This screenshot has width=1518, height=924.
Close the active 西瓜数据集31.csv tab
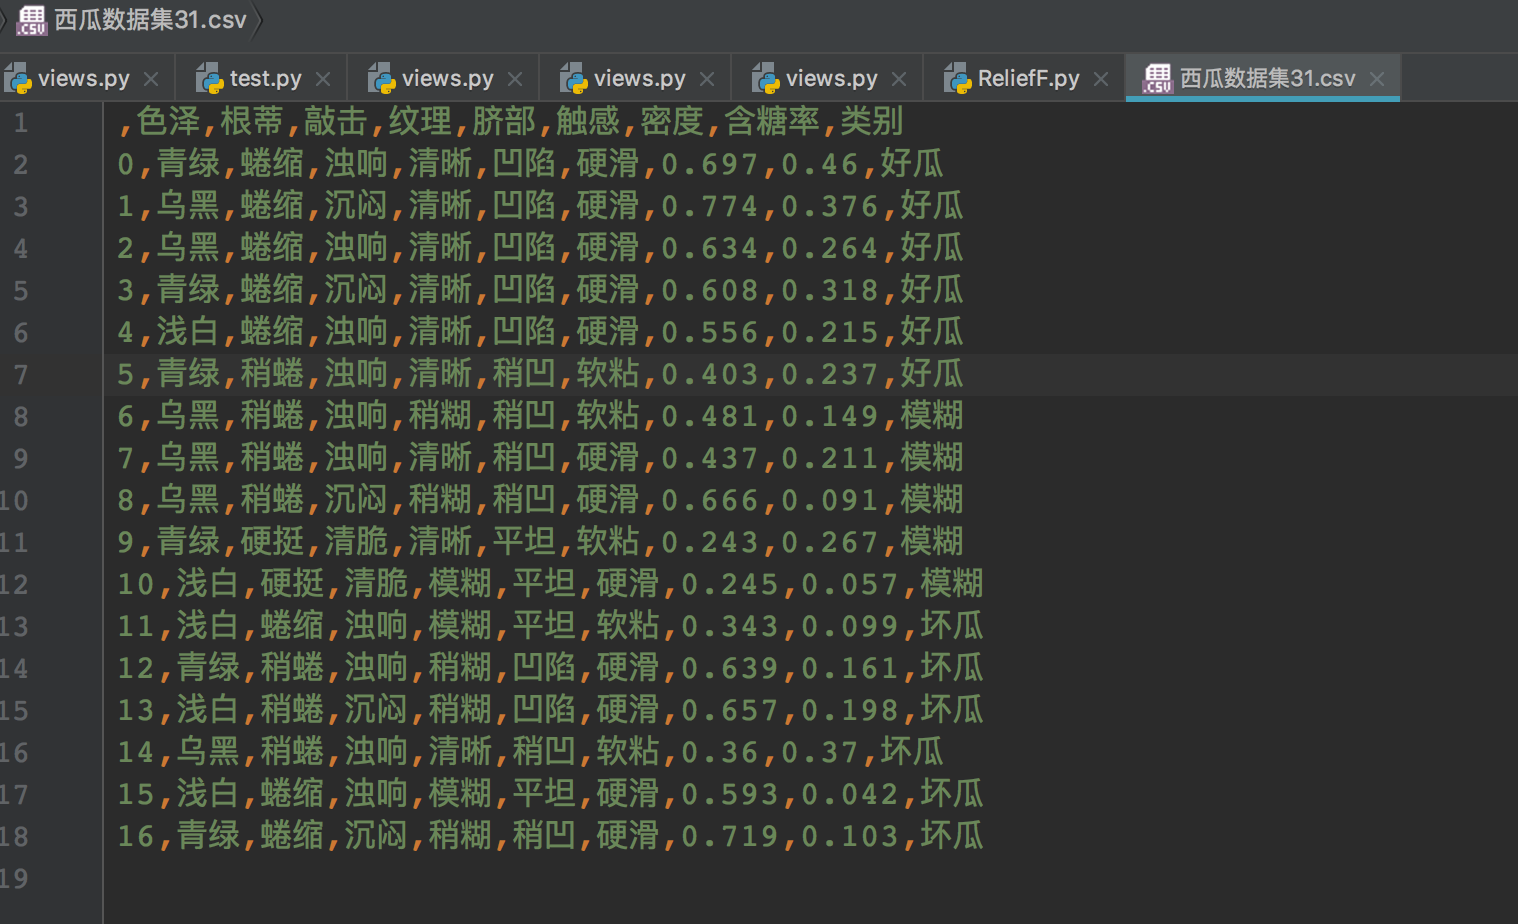[x=1376, y=77]
